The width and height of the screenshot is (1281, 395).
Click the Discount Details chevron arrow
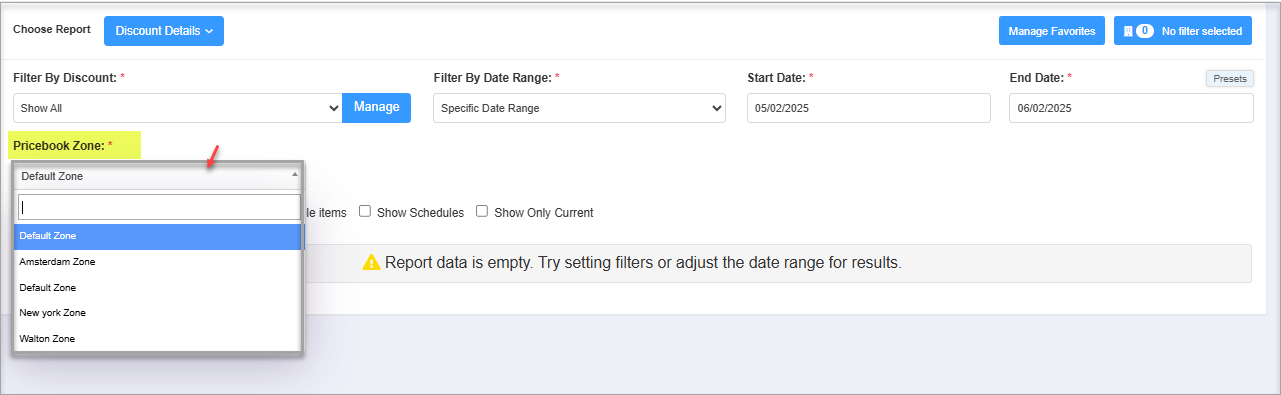point(209,31)
